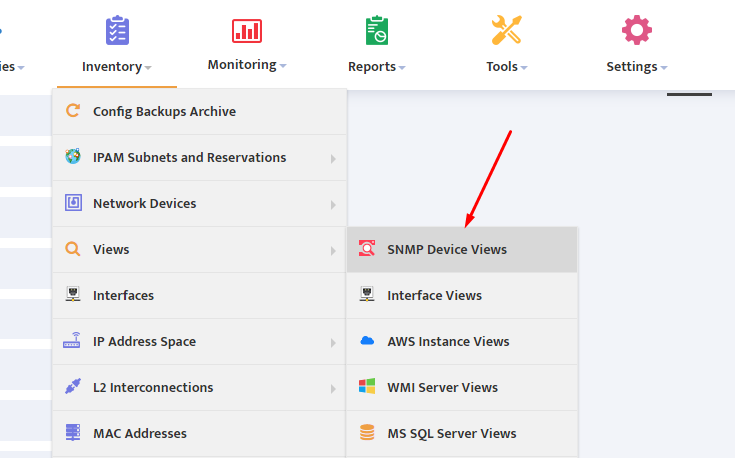Click the green Reports clipboard icon
Image resolution: width=735 pixels, height=458 pixels.
tap(377, 30)
